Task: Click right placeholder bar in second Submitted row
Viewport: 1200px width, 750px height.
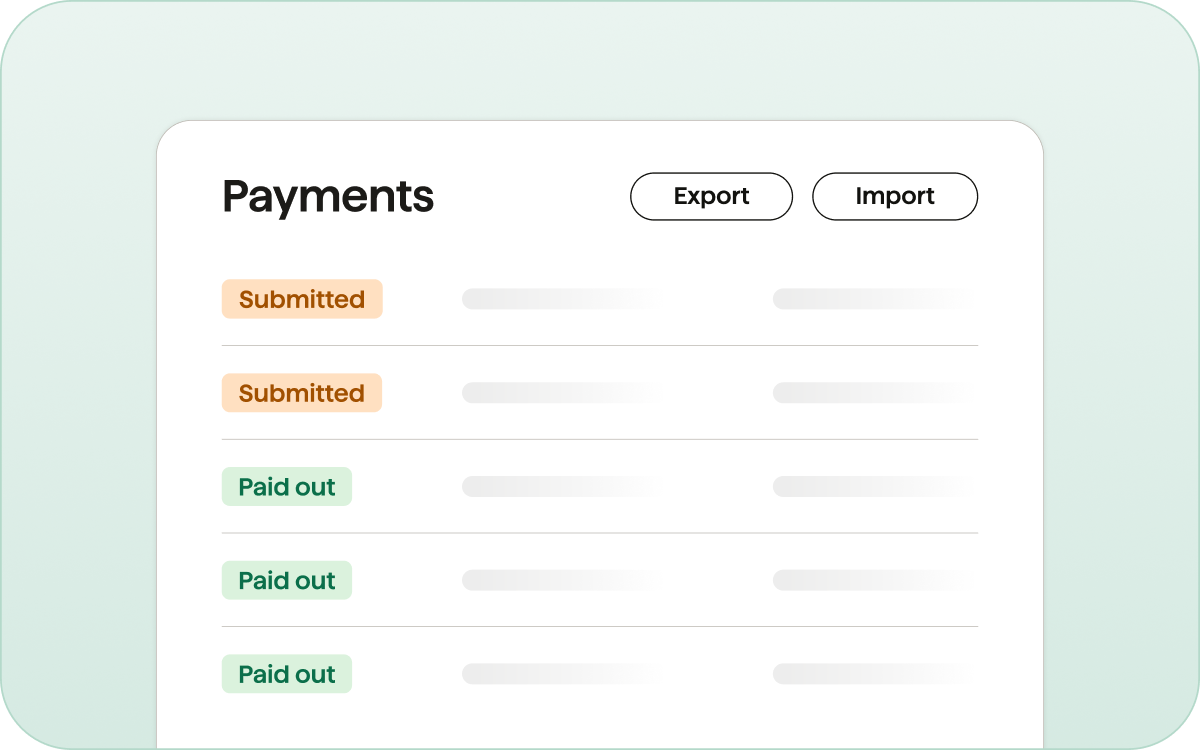Action: click(x=860, y=393)
